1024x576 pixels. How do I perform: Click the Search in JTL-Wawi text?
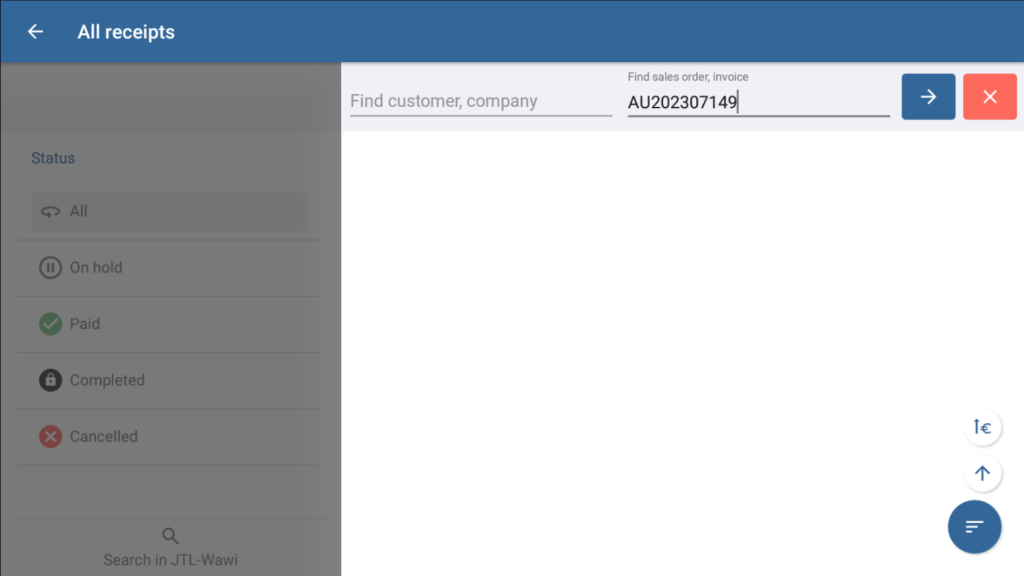coord(171,560)
